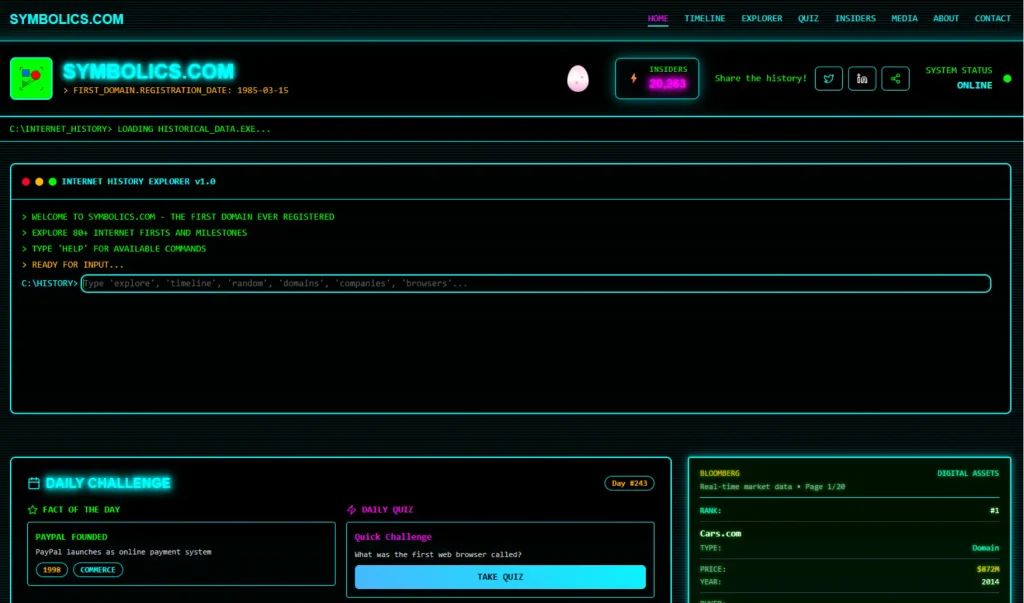Open the Contact navigation link

click(x=992, y=18)
